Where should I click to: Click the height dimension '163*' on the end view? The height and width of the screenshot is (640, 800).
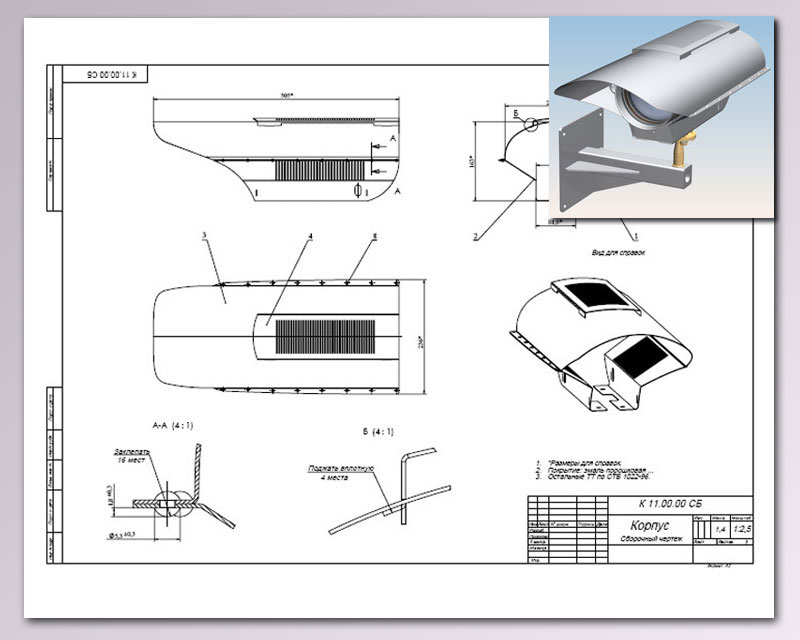(x=471, y=161)
